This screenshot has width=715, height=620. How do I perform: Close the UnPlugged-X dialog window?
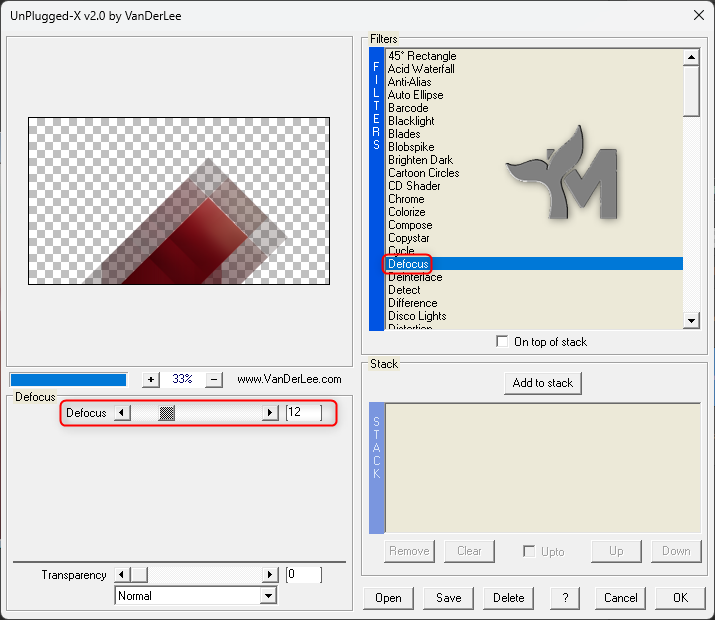[698, 16]
